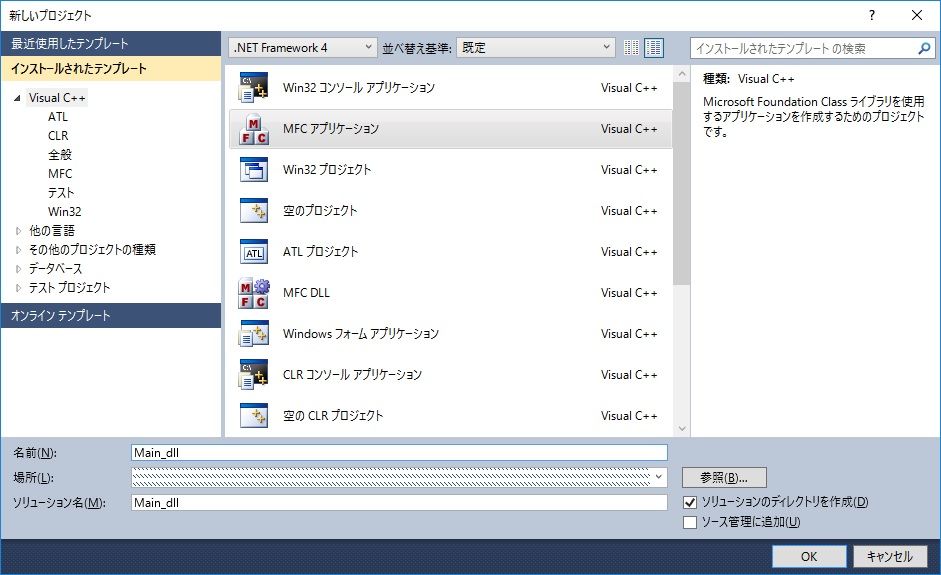
Task: Enable ソース管理に追加 checkbox
Action: 690,522
